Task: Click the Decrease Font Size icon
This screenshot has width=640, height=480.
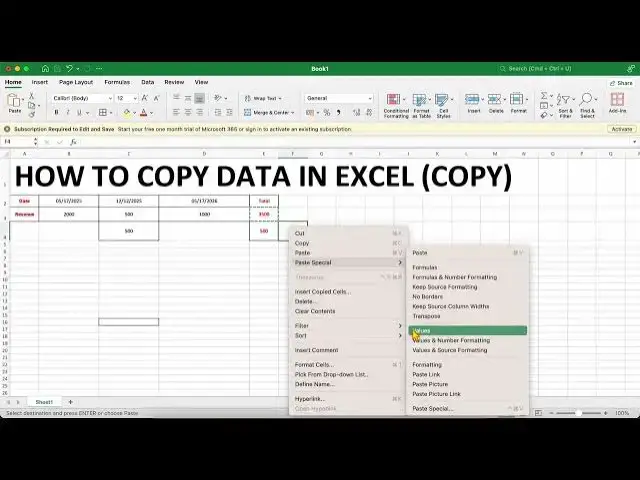Action: [156, 98]
